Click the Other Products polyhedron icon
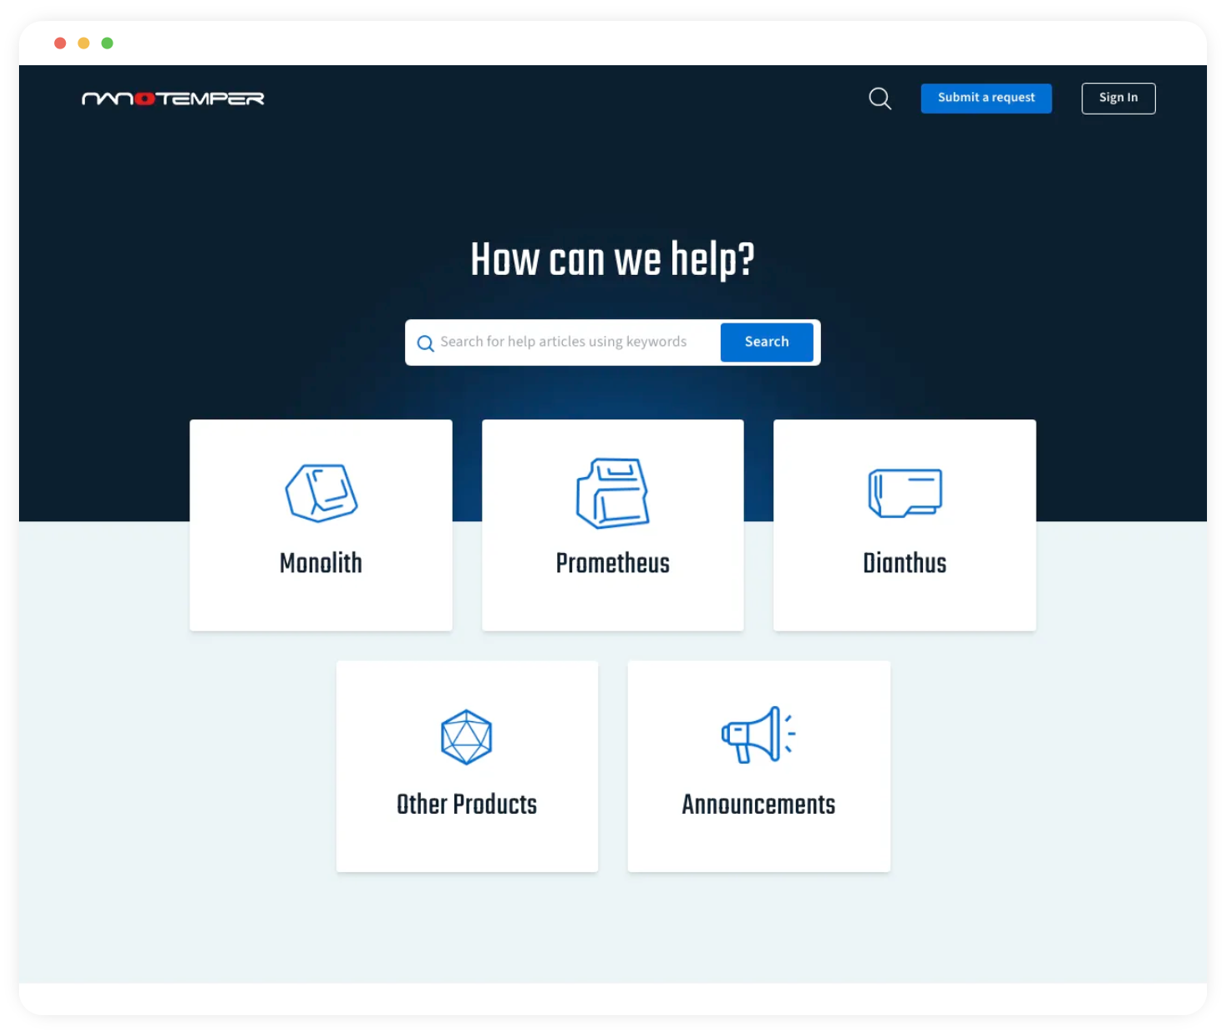The image size is (1228, 1033). 467,737
